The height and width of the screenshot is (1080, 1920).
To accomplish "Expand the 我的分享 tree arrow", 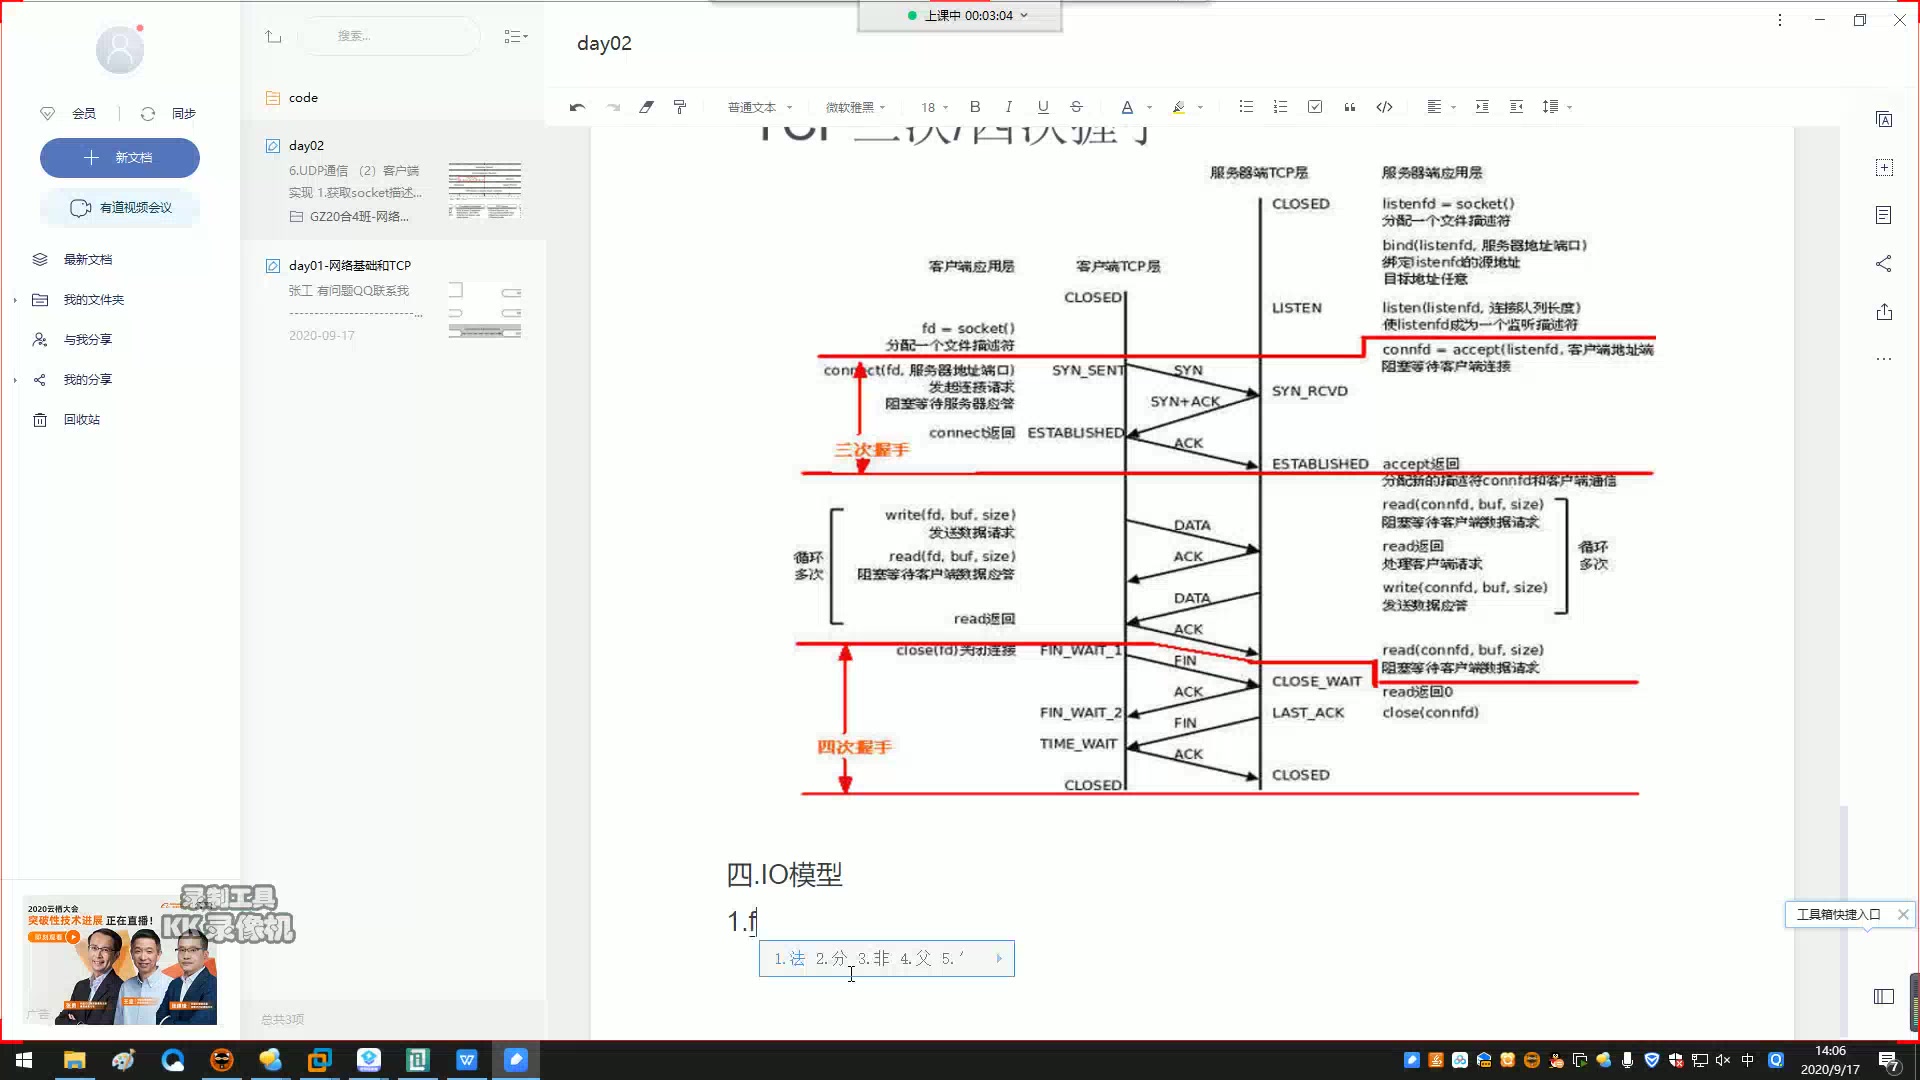I will [x=14, y=380].
